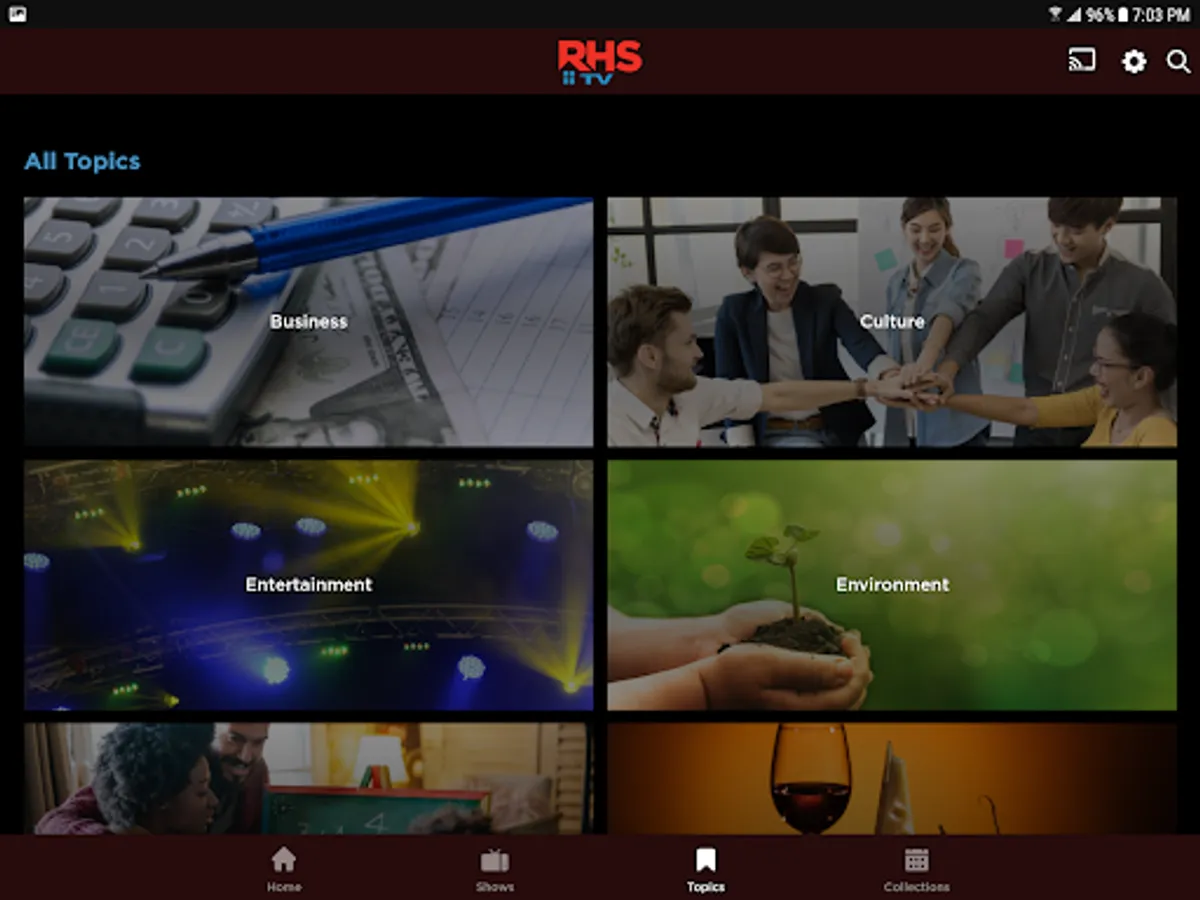Open search with magnifier icon
Viewport: 1200px width, 900px height.
[x=1178, y=62]
